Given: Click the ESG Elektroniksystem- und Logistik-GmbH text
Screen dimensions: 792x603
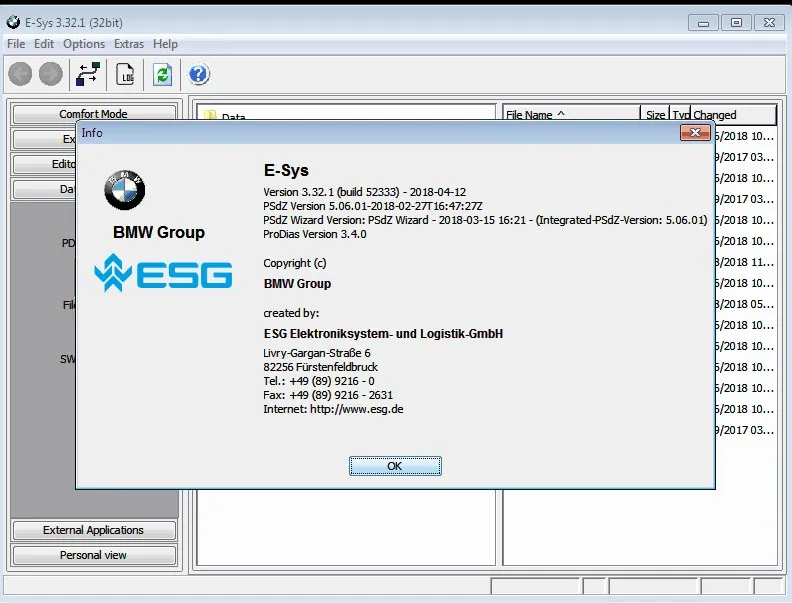Looking at the screenshot, I should coord(383,334).
